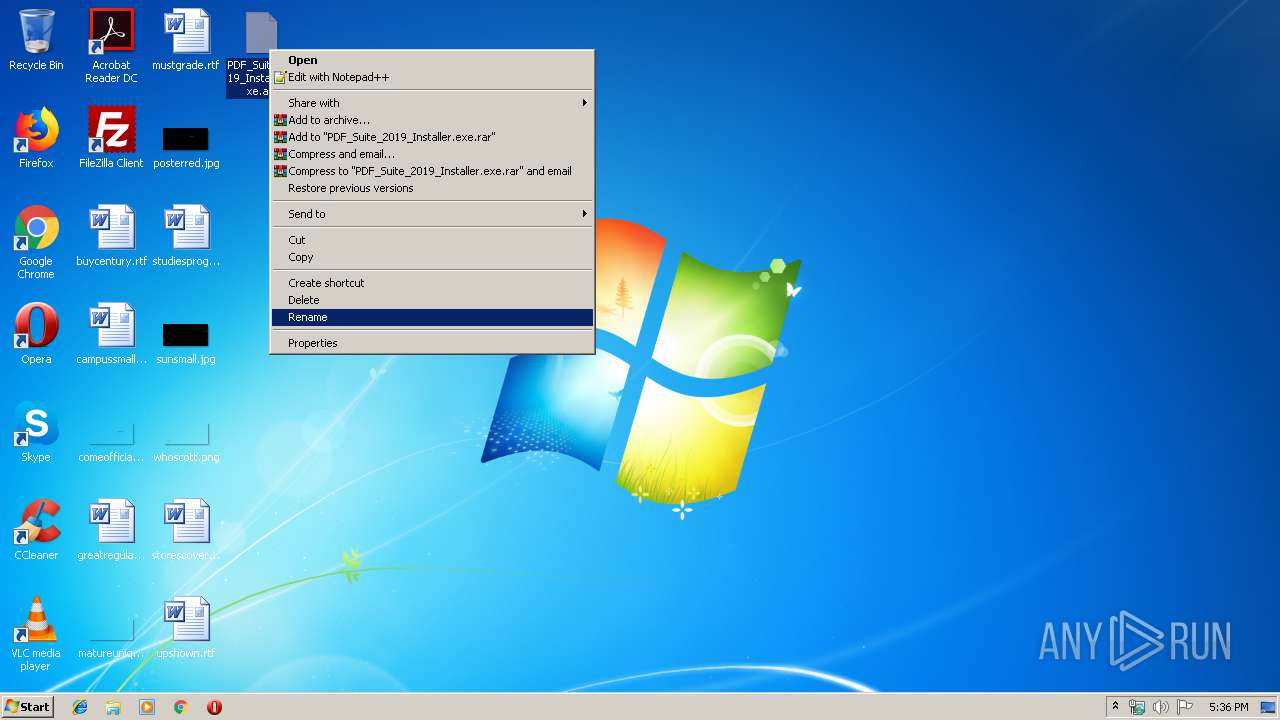
Task: Select the studiesprog... document icon
Action: click(186, 236)
